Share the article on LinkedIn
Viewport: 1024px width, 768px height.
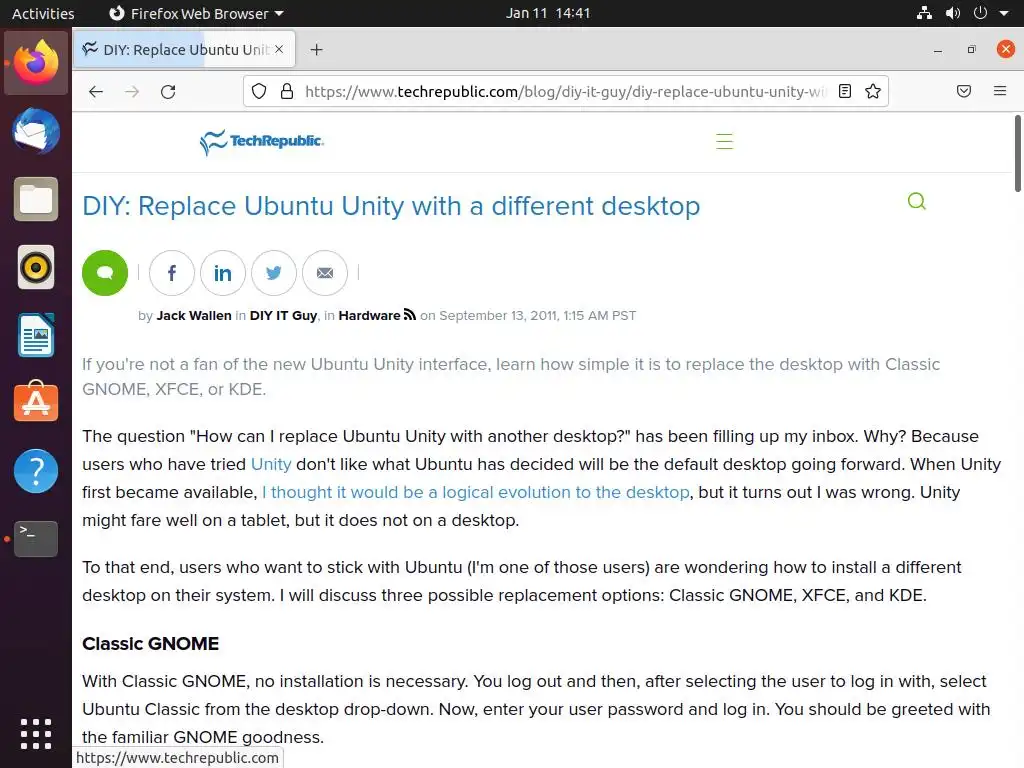tap(223, 273)
